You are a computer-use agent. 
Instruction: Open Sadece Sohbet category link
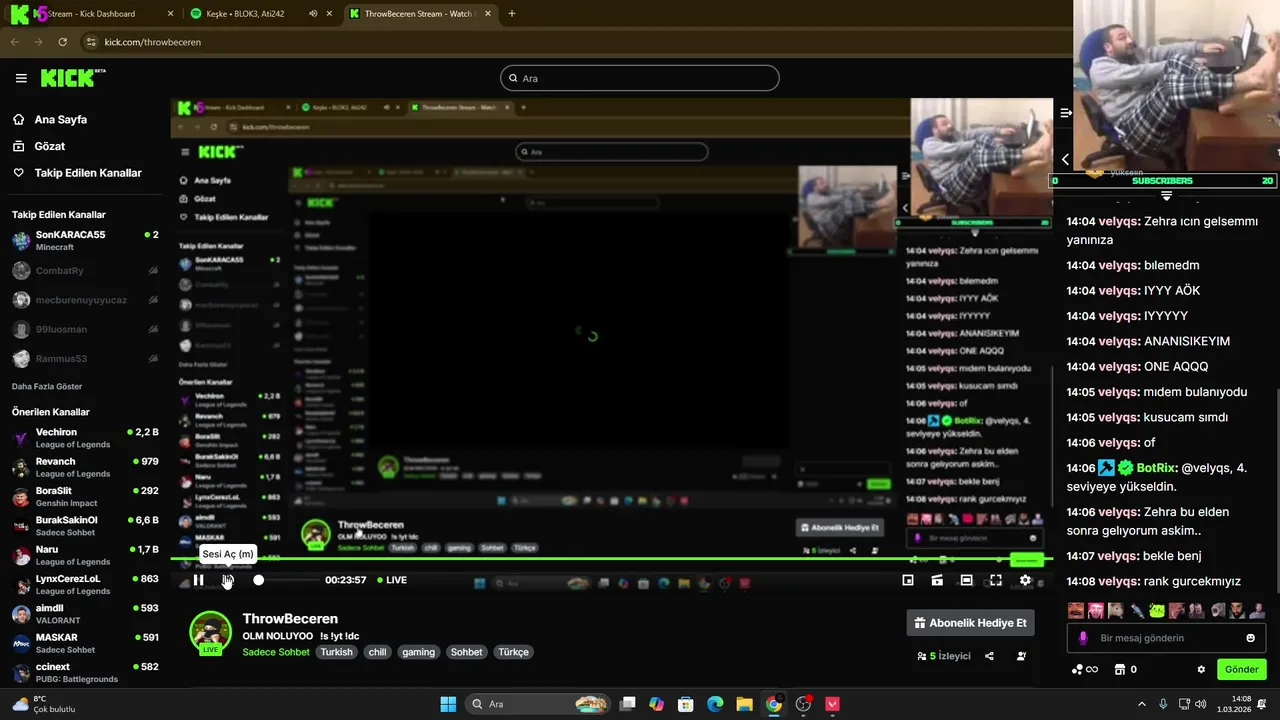point(276,652)
